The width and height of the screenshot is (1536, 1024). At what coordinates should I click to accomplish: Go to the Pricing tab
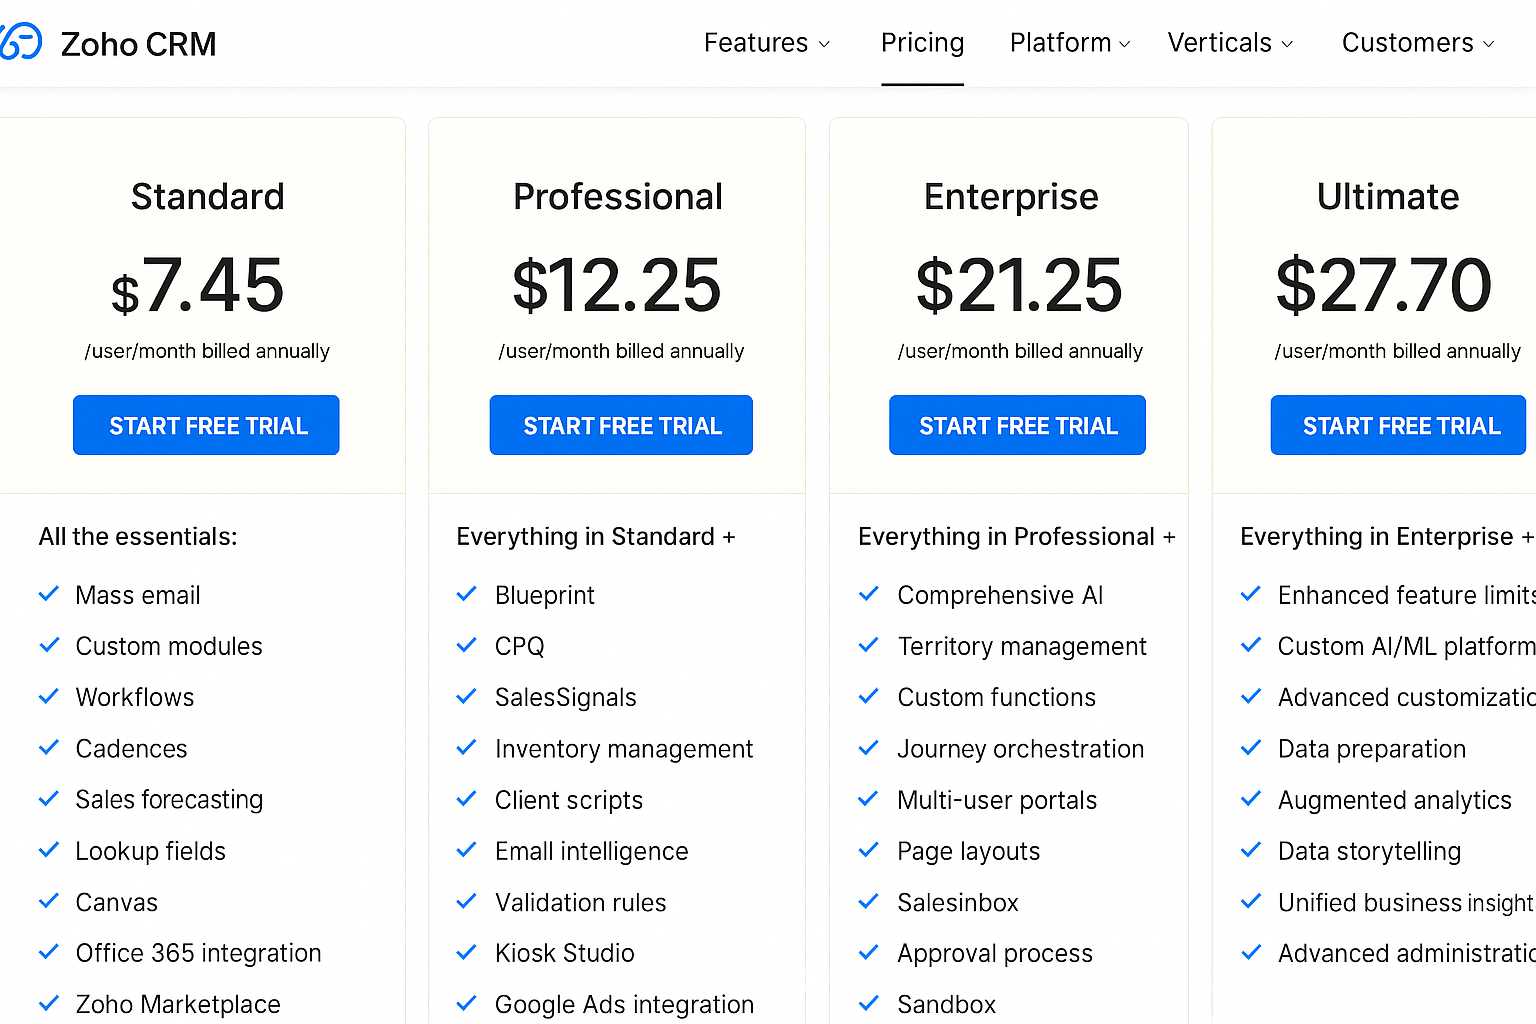click(x=922, y=43)
